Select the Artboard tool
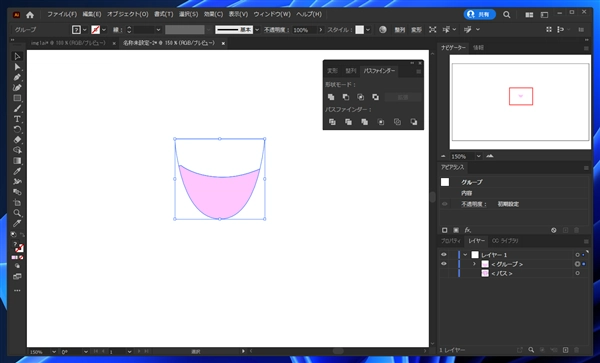The image size is (600, 363). click(17, 202)
